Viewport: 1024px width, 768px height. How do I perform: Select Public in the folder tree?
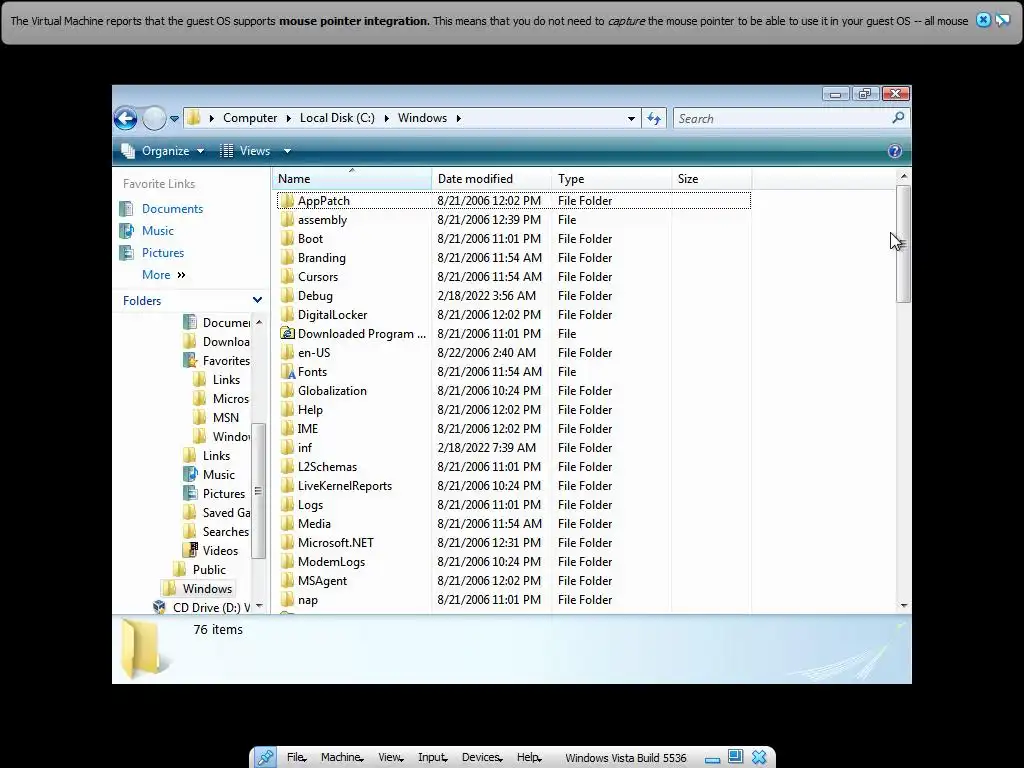tap(209, 569)
